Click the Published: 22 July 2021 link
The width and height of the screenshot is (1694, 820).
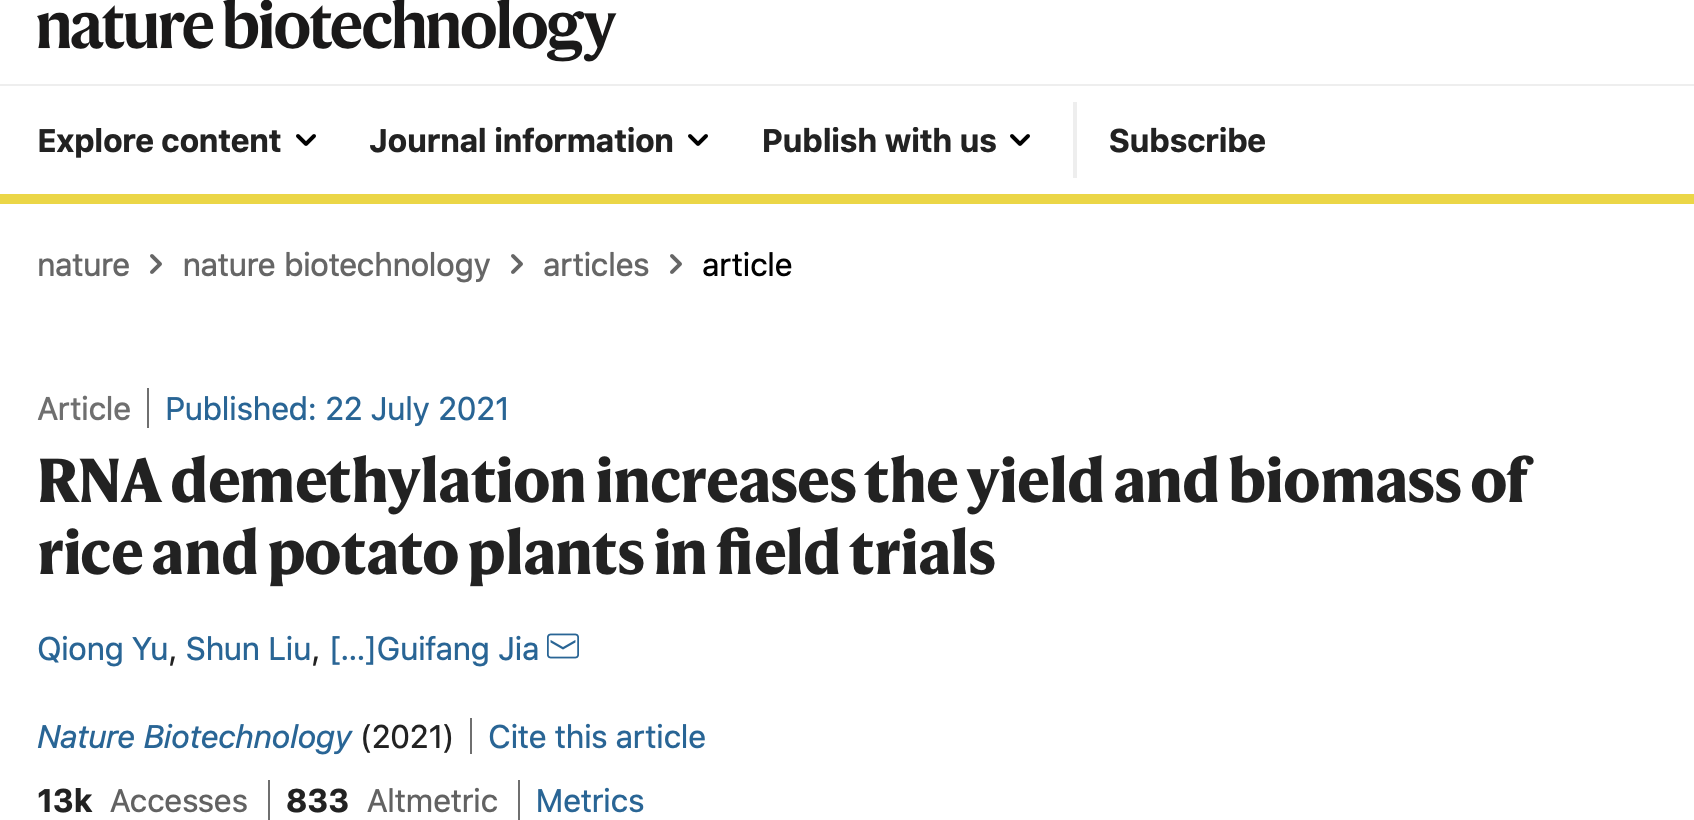click(337, 409)
